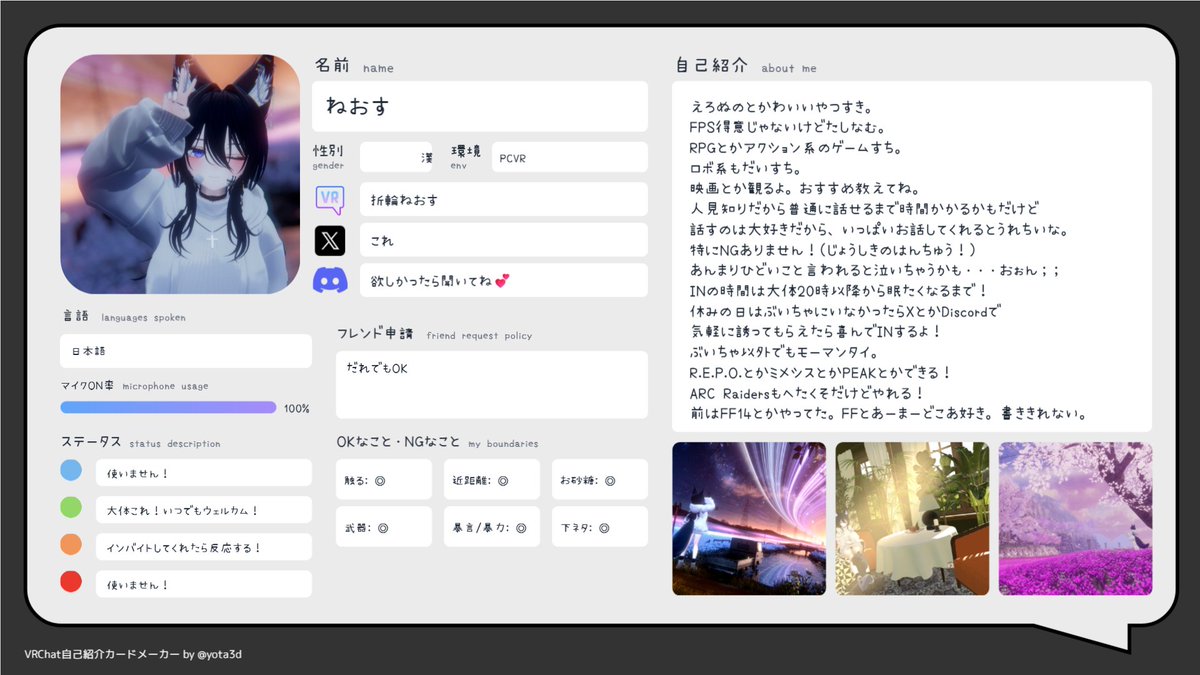Click the line mentioning FF14
This screenshot has width=1200, height=675.
[889, 412]
